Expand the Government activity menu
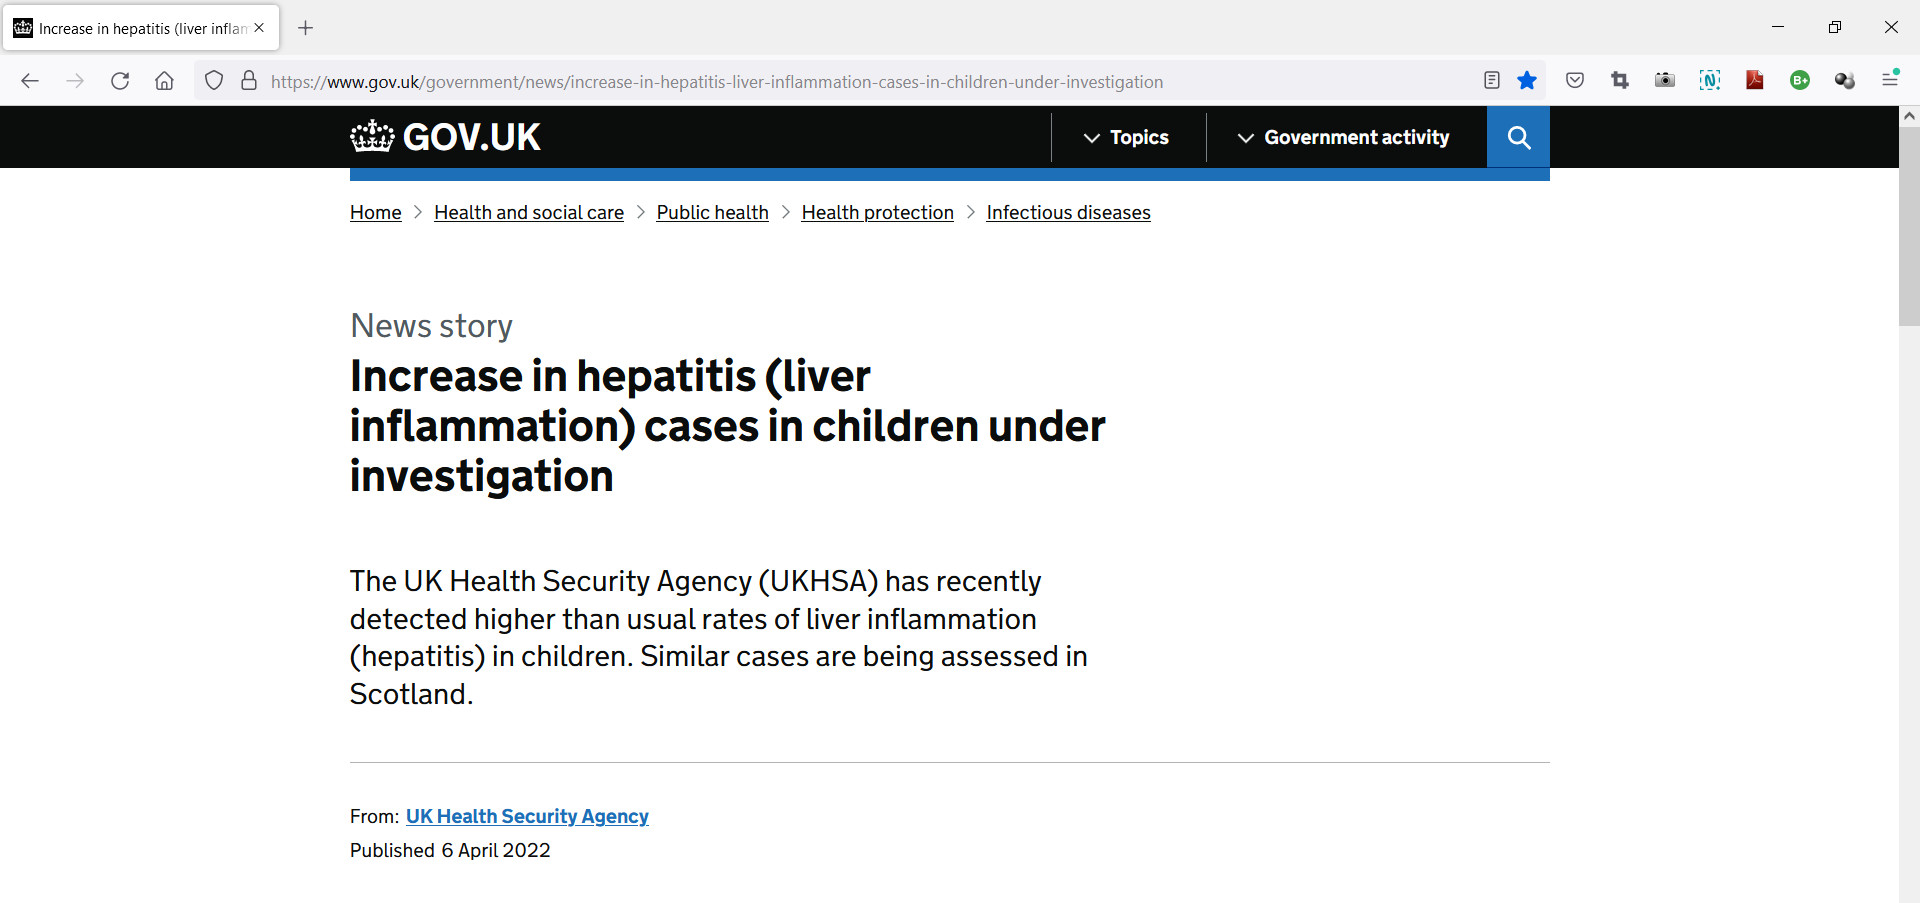1920x903 pixels. tap(1344, 137)
